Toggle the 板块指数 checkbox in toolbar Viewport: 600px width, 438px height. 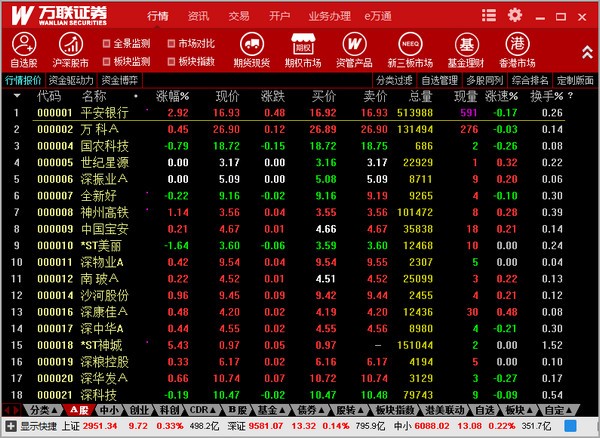click(171, 61)
